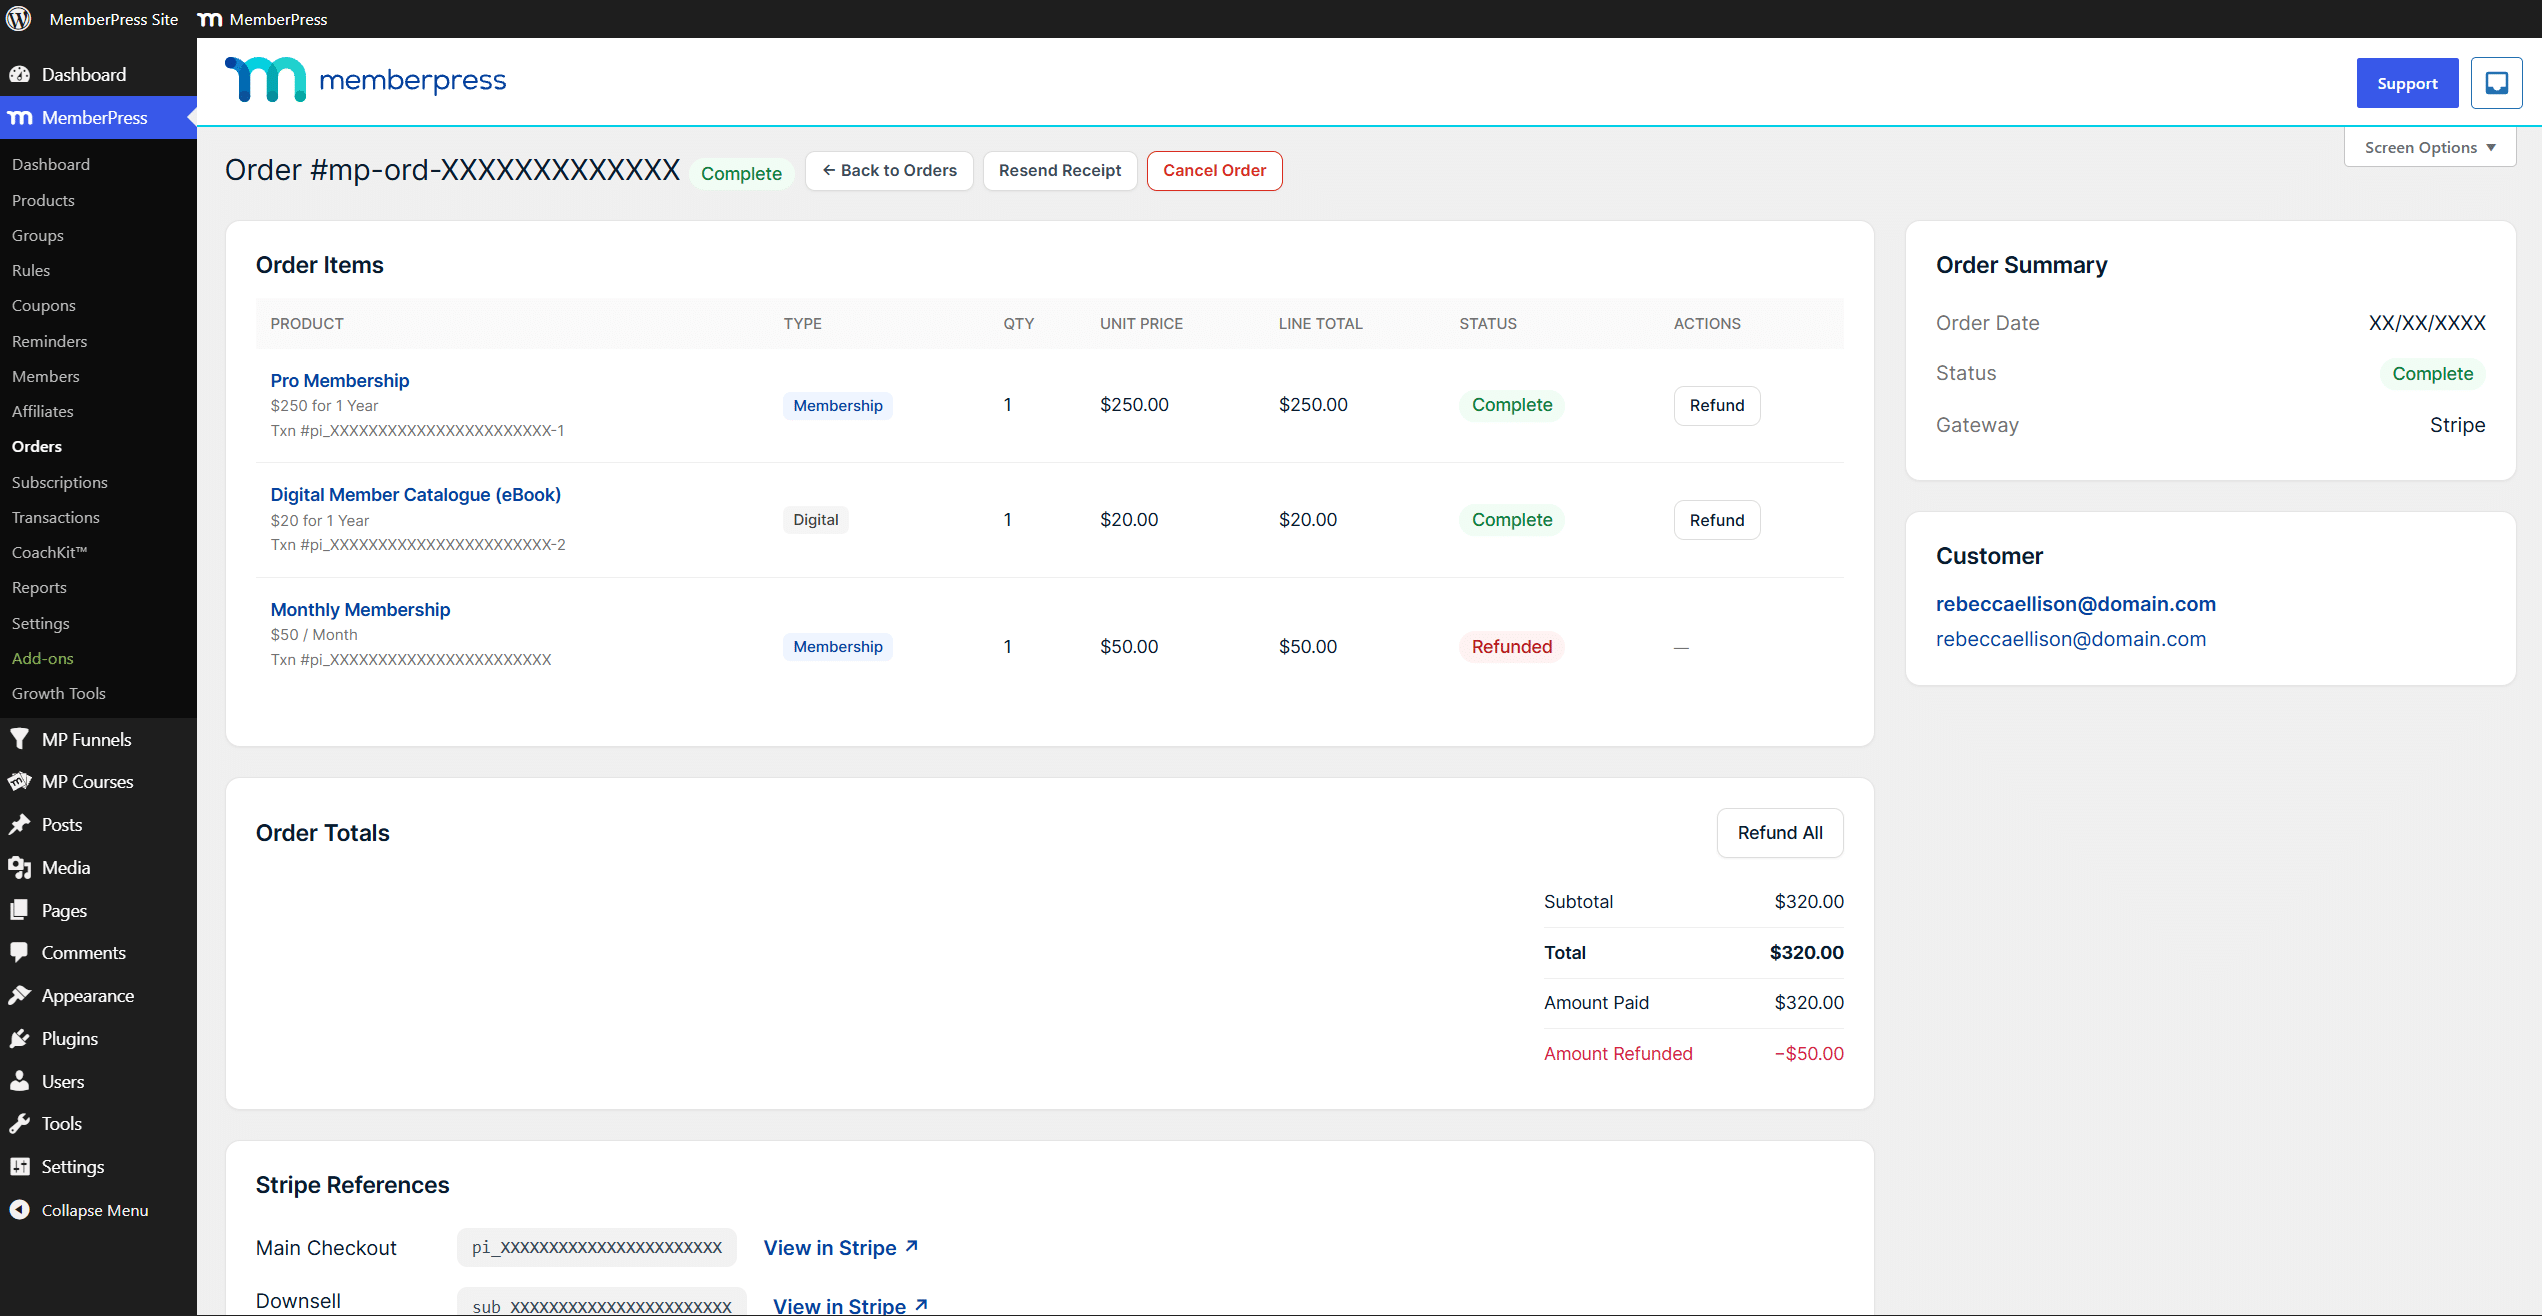
Task: Click the MP Funnels funnel icon
Action: 20,739
